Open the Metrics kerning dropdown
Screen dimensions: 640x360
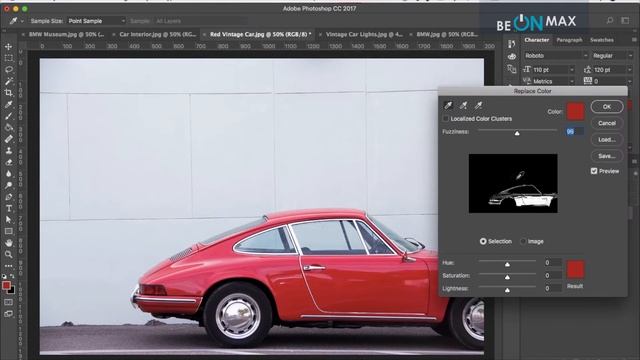pos(571,81)
